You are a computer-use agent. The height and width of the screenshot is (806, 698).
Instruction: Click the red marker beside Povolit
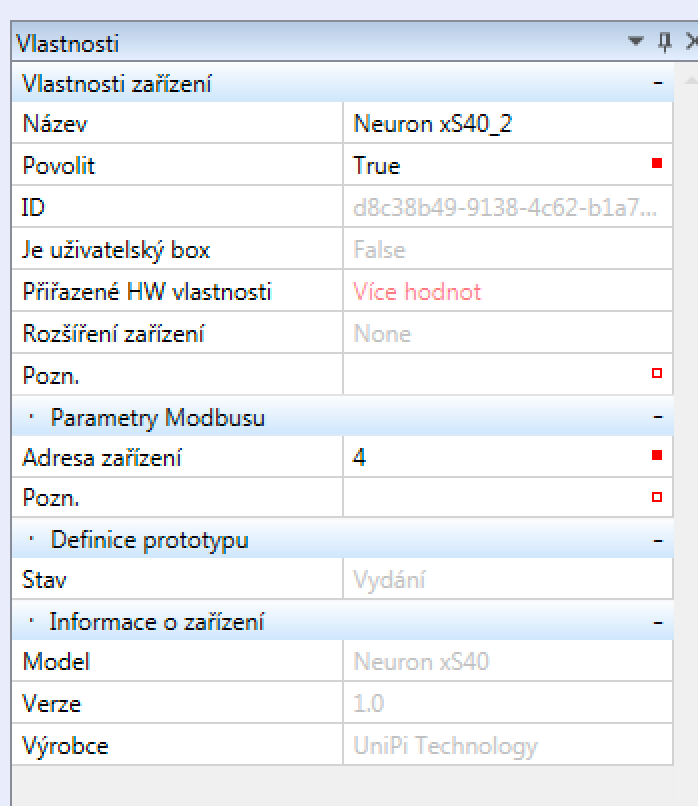[657, 164]
